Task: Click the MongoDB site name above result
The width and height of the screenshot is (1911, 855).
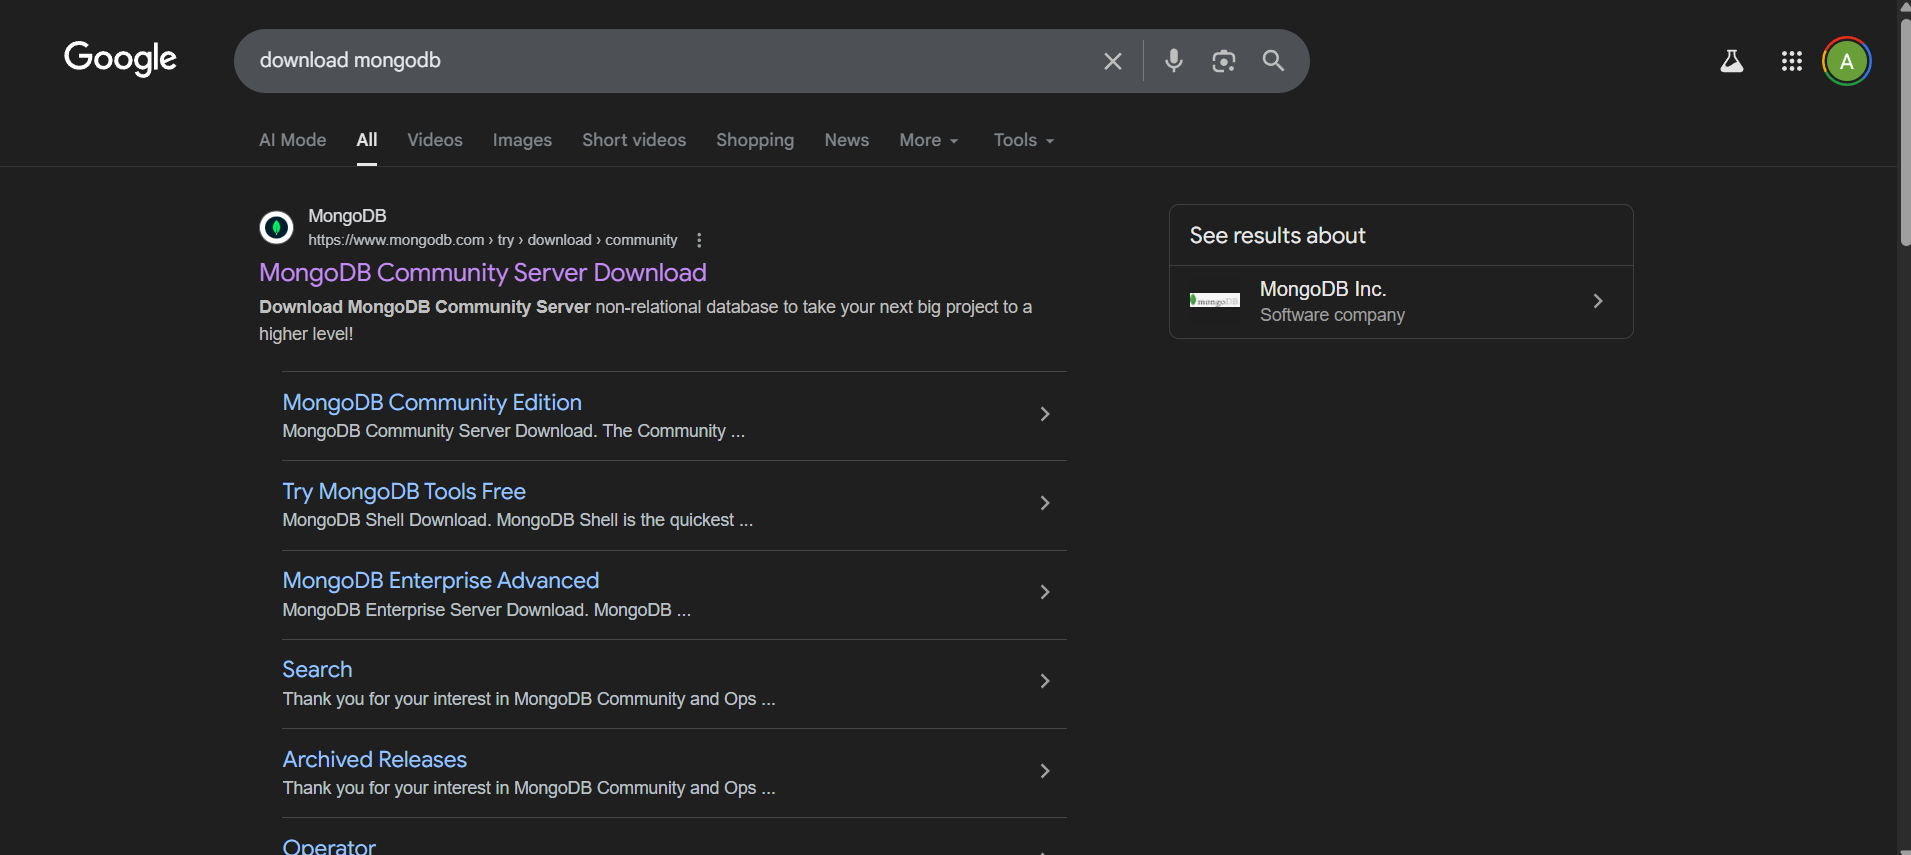Action: point(347,216)
